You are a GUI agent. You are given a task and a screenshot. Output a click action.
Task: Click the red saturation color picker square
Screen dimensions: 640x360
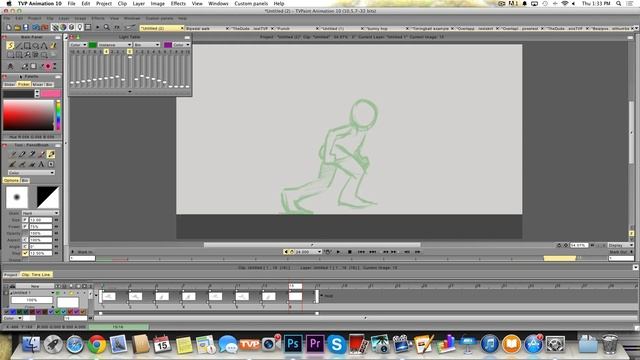(29, 115)
